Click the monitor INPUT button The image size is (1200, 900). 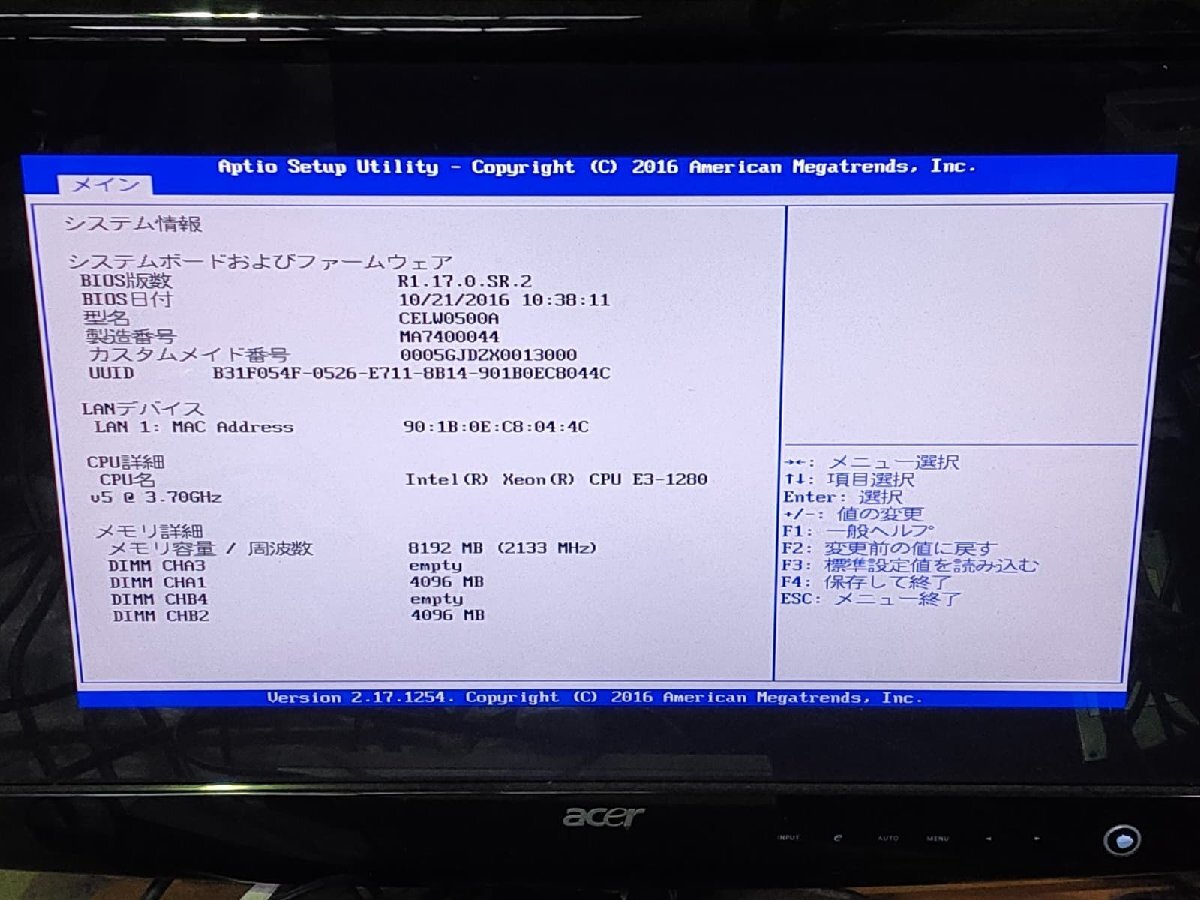[x=788, y=837]
